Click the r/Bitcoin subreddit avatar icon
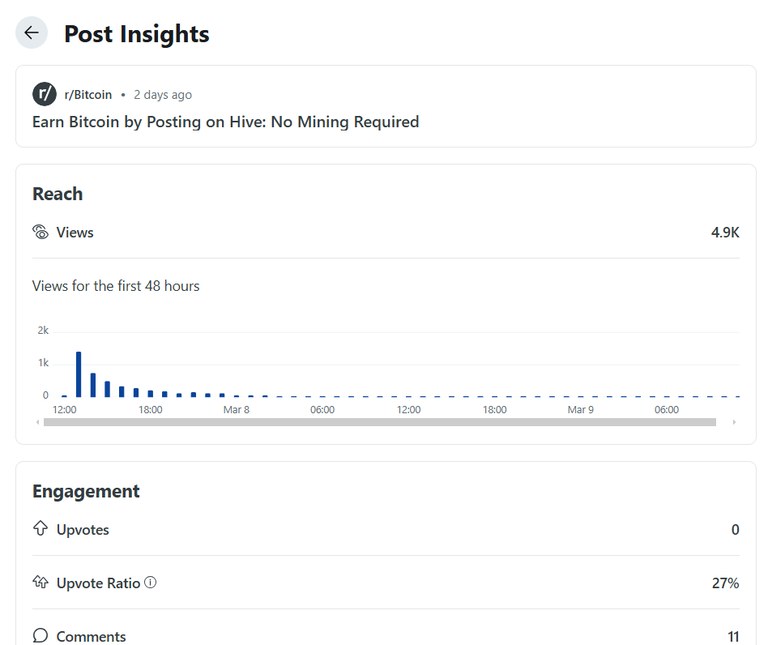The height and width of the screenshot is (645, 768). coord(45,94)
